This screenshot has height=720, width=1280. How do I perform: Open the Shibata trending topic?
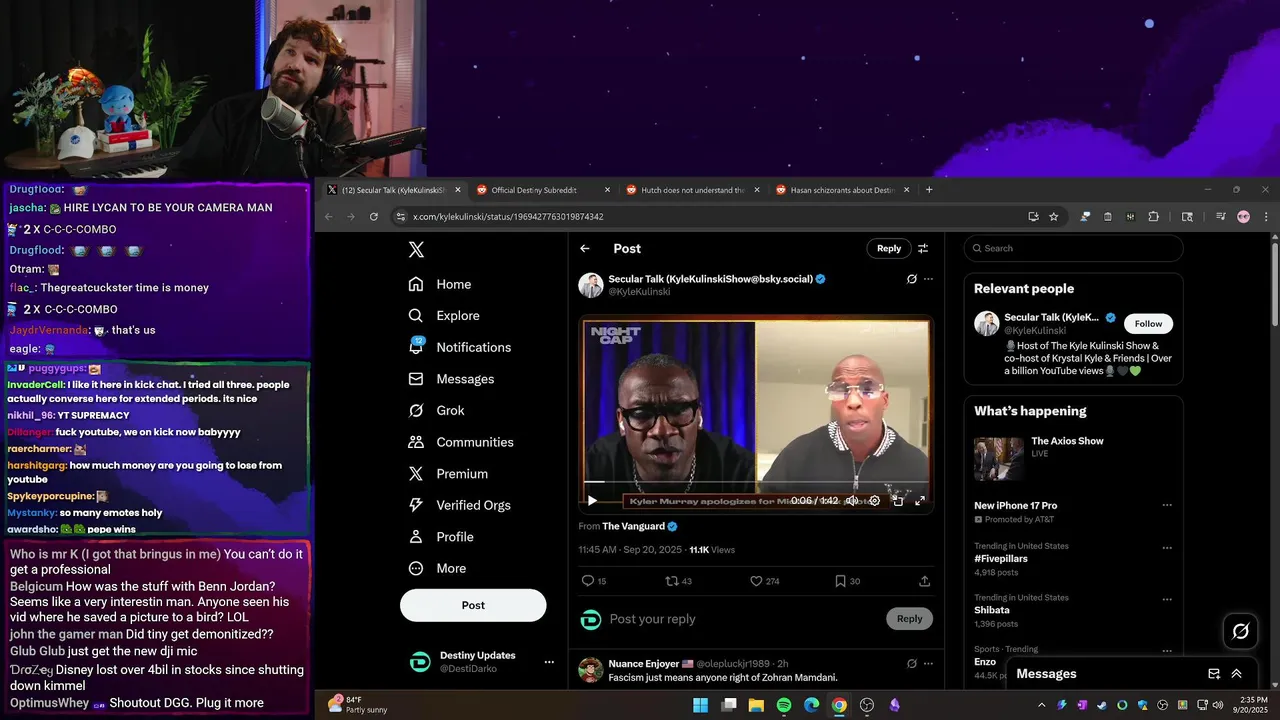[x=992, y=610]
